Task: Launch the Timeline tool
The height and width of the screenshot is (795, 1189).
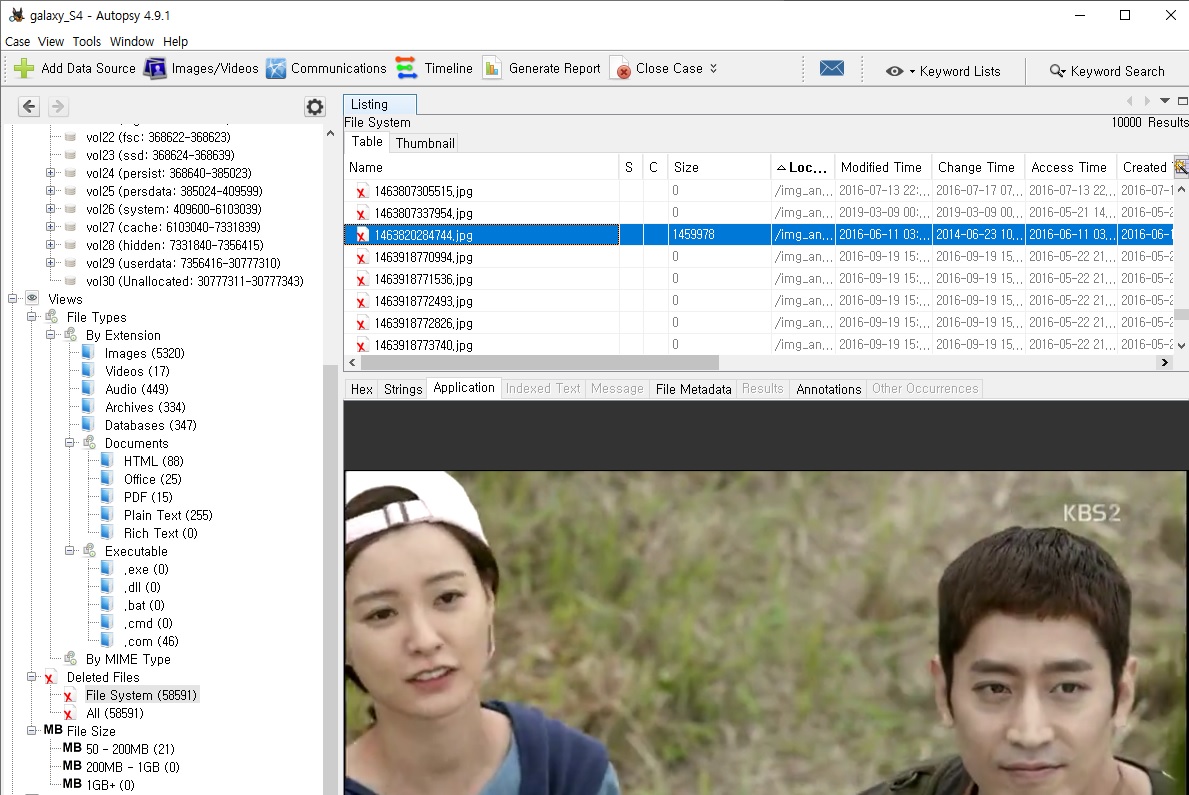Action: tap(434, 69)
